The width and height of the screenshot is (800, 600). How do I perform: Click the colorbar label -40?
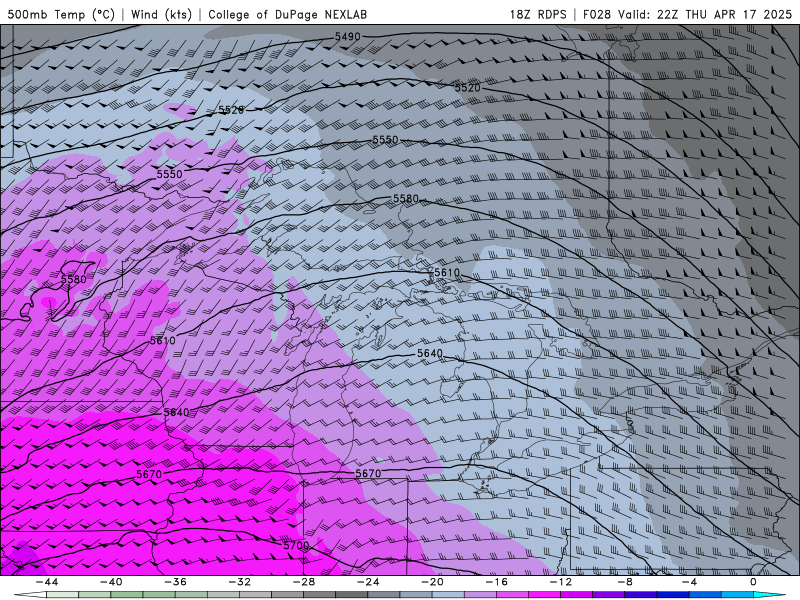[111, 582]
